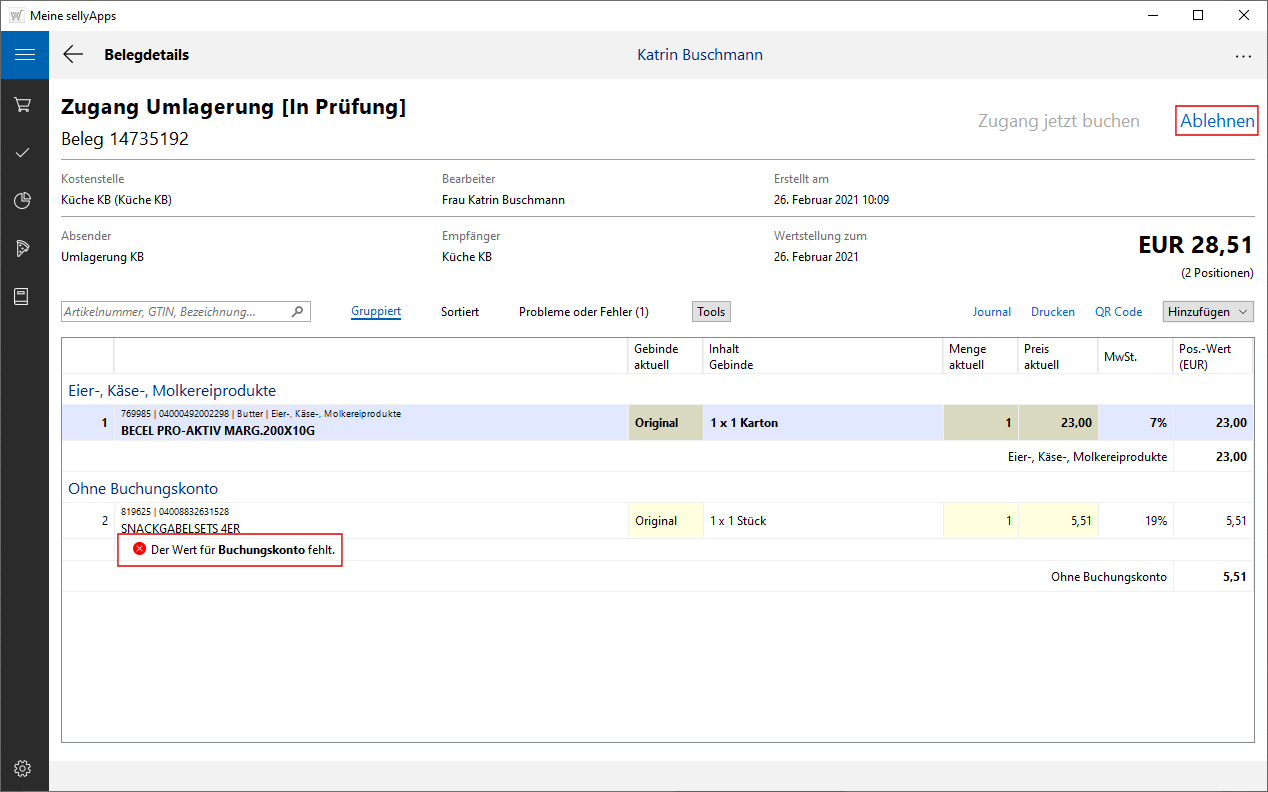Click the Tools button
The width and height of the screenshot is (1268, 792).
(x=711, y=312)
